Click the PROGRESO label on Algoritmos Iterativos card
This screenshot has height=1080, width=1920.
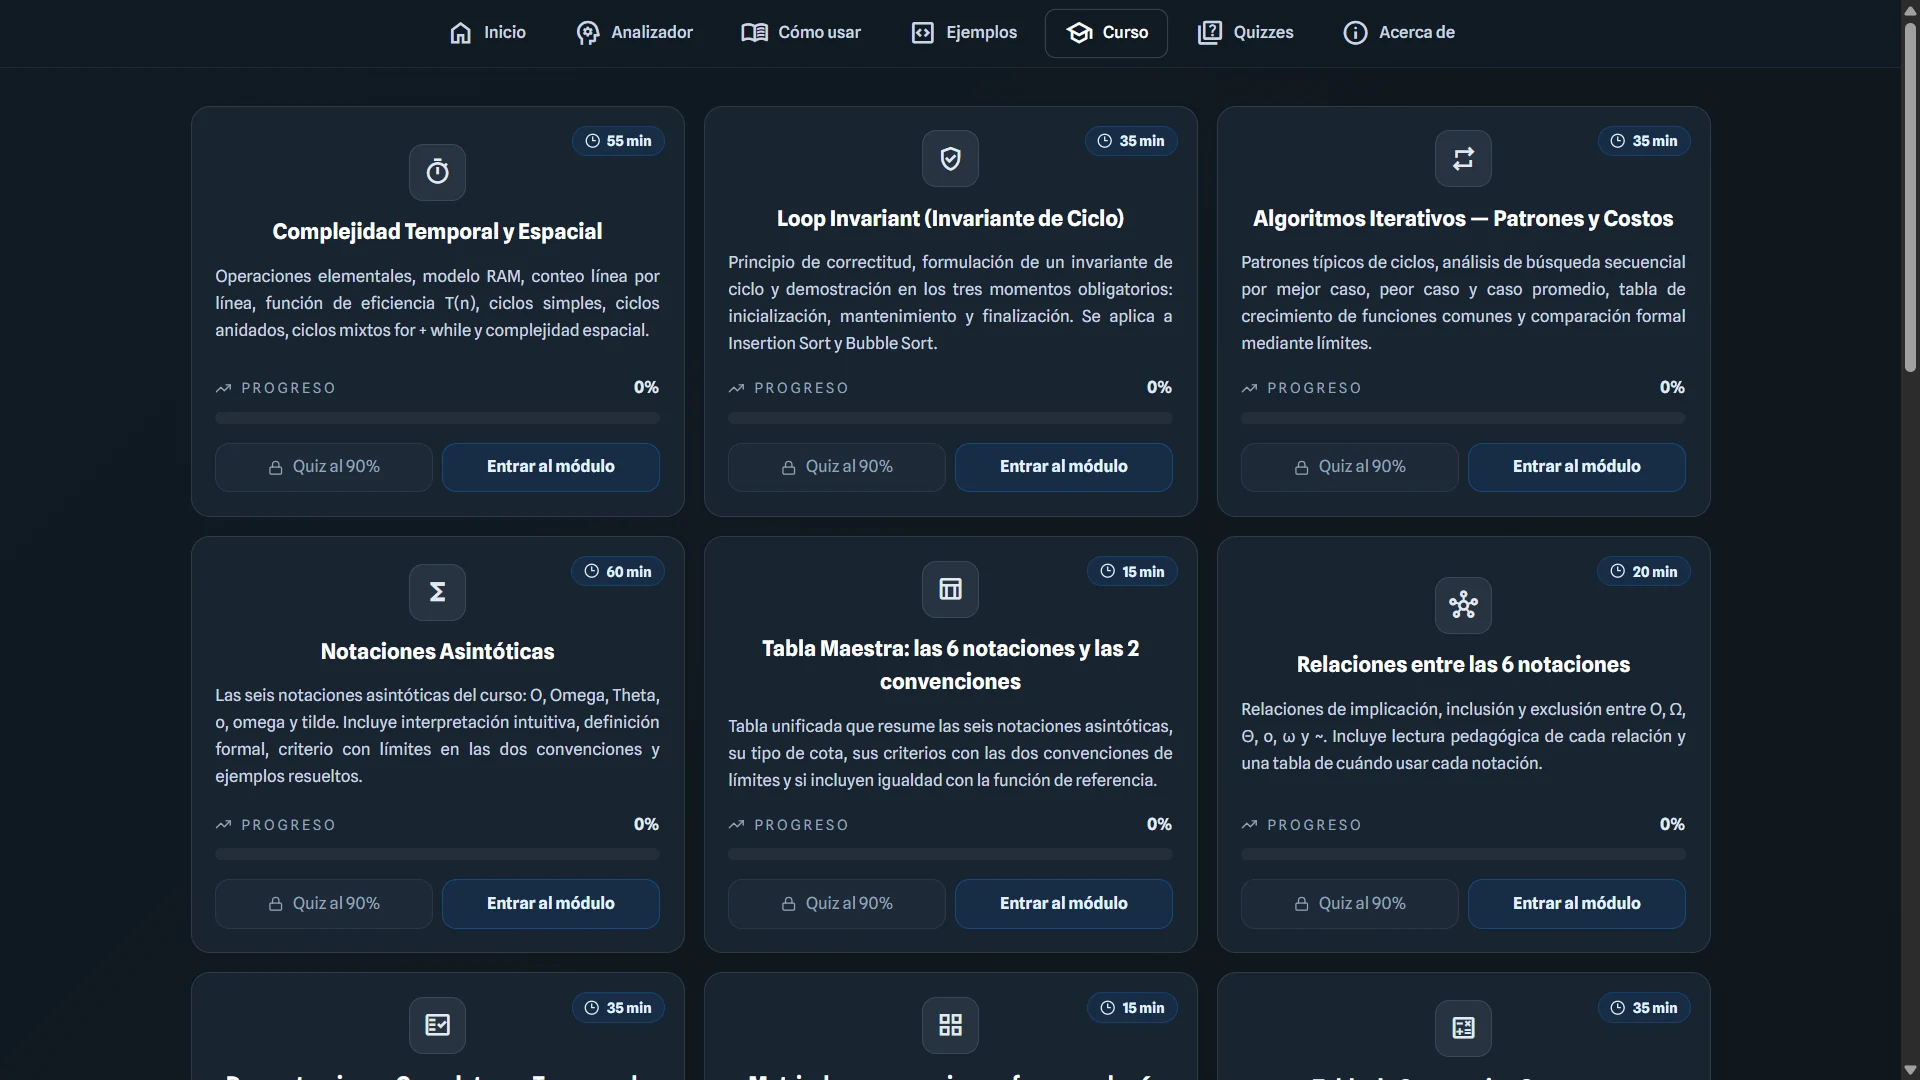[1314, 388]
